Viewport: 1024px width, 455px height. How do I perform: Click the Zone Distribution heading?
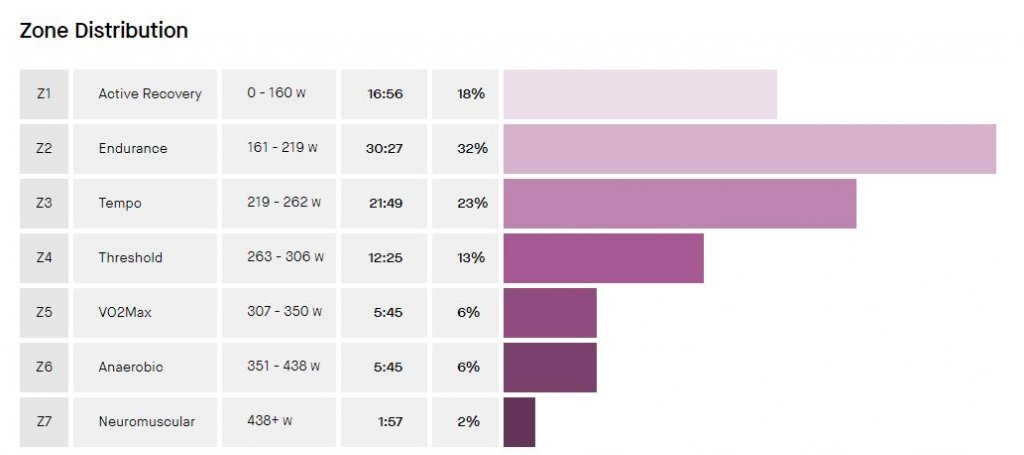(104, 31)
